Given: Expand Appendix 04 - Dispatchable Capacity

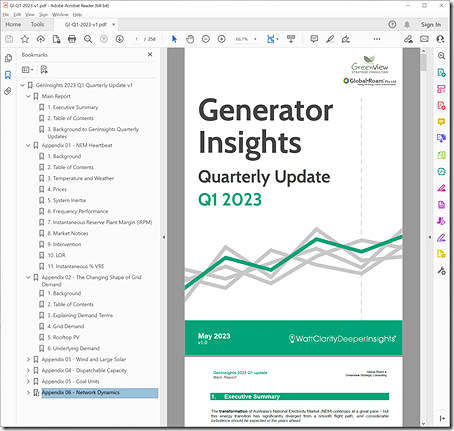Looking at the screenshot, I should [x=28, y=370].
